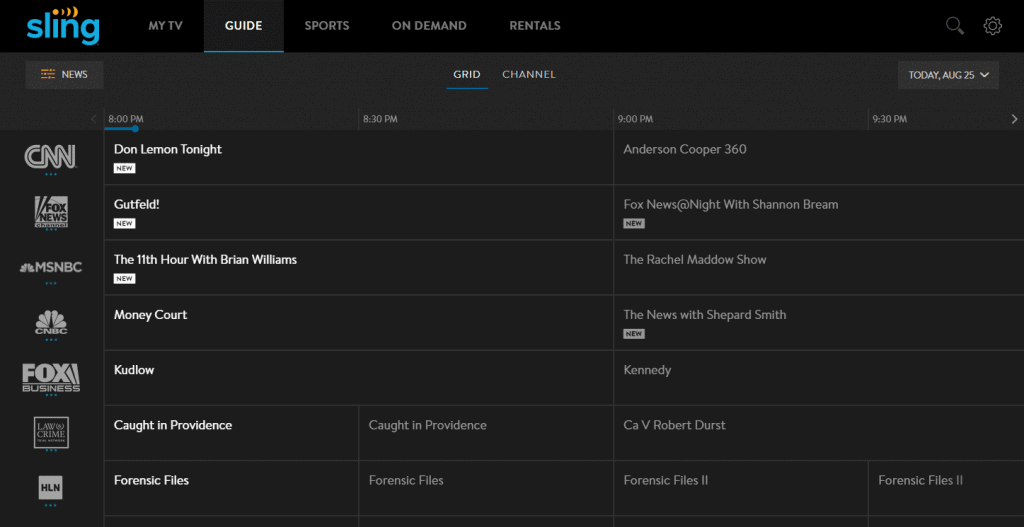Open 9:00 PM Forensic Files II
The image size is (1024, 527).
pyautogui.click(x=741, y=488)
